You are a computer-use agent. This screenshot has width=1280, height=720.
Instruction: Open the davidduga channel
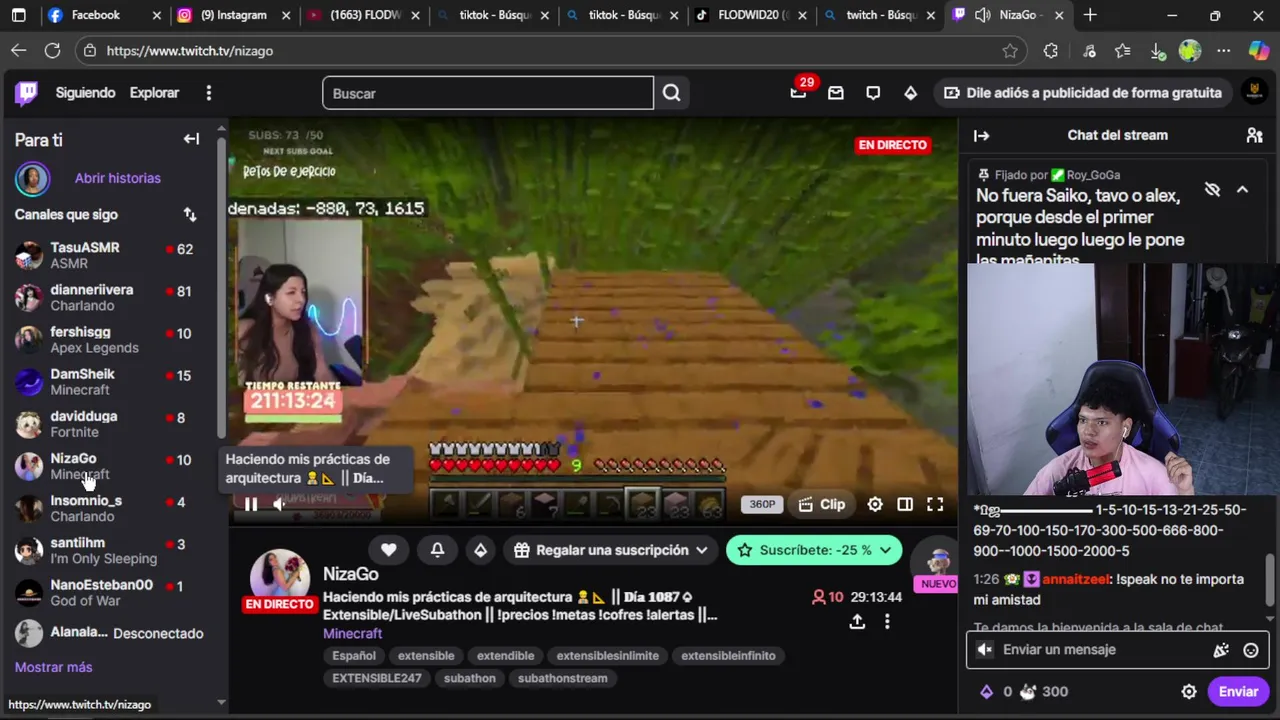click(108, 423)
